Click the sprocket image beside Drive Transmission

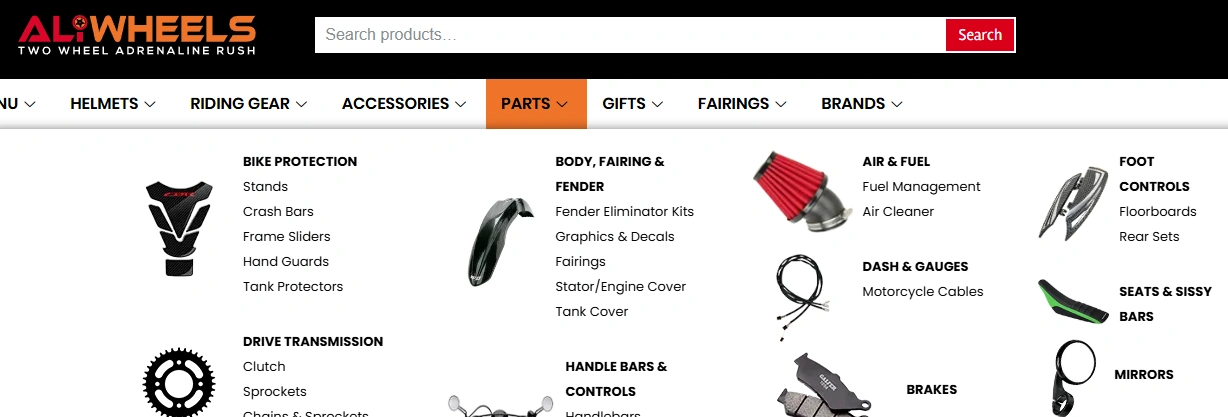[x=179, y=382]
